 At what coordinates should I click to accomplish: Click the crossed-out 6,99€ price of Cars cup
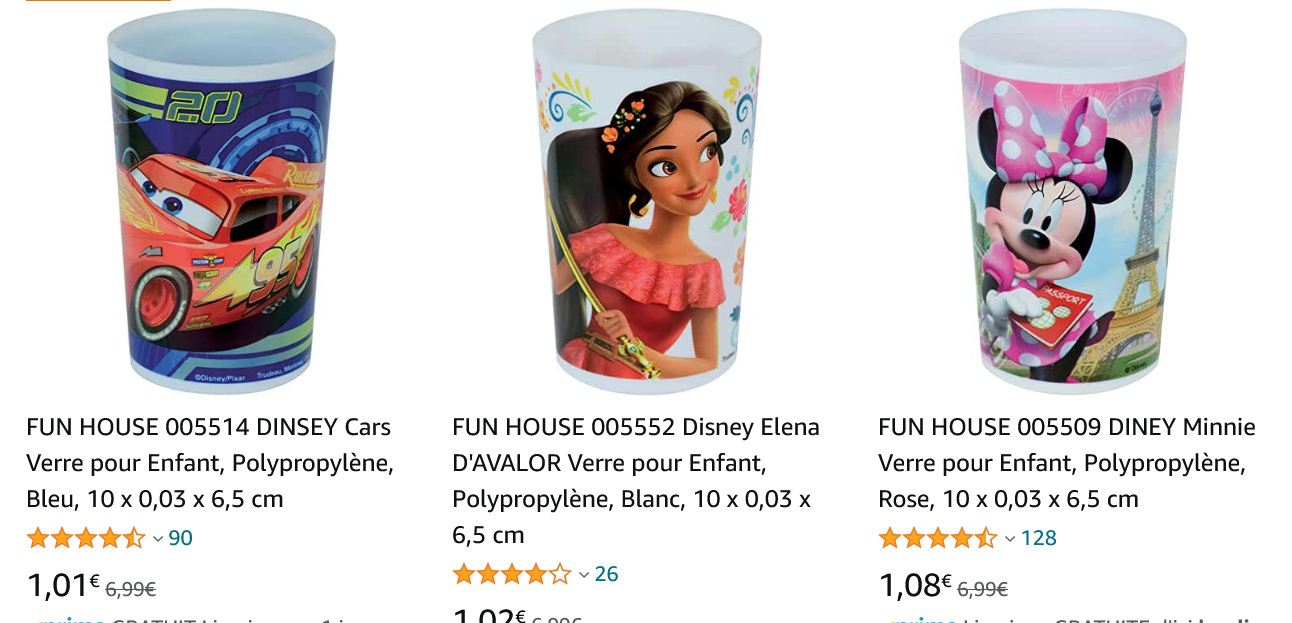click(x=132, y=590)
